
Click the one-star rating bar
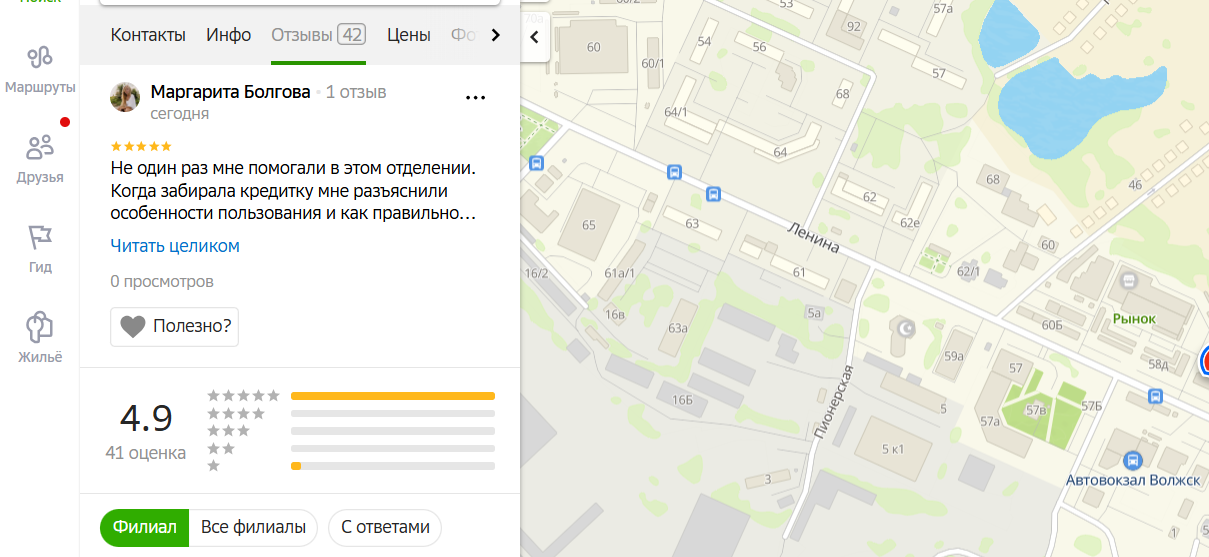pyautogui.click(x=393, y=466)
